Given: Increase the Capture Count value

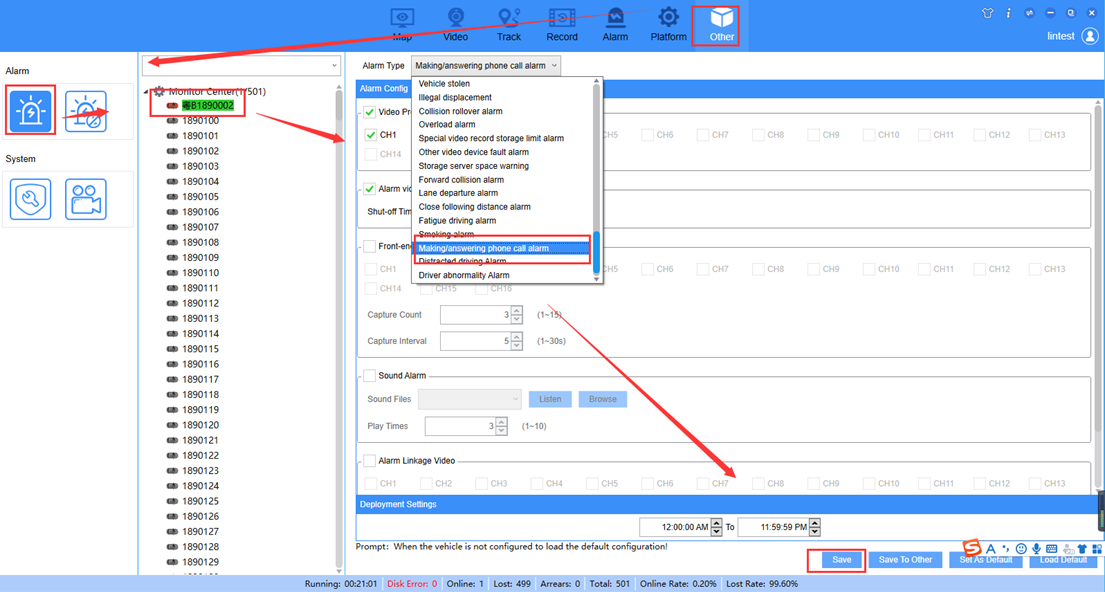Looking at the screenshot, I should coord(517,310).
